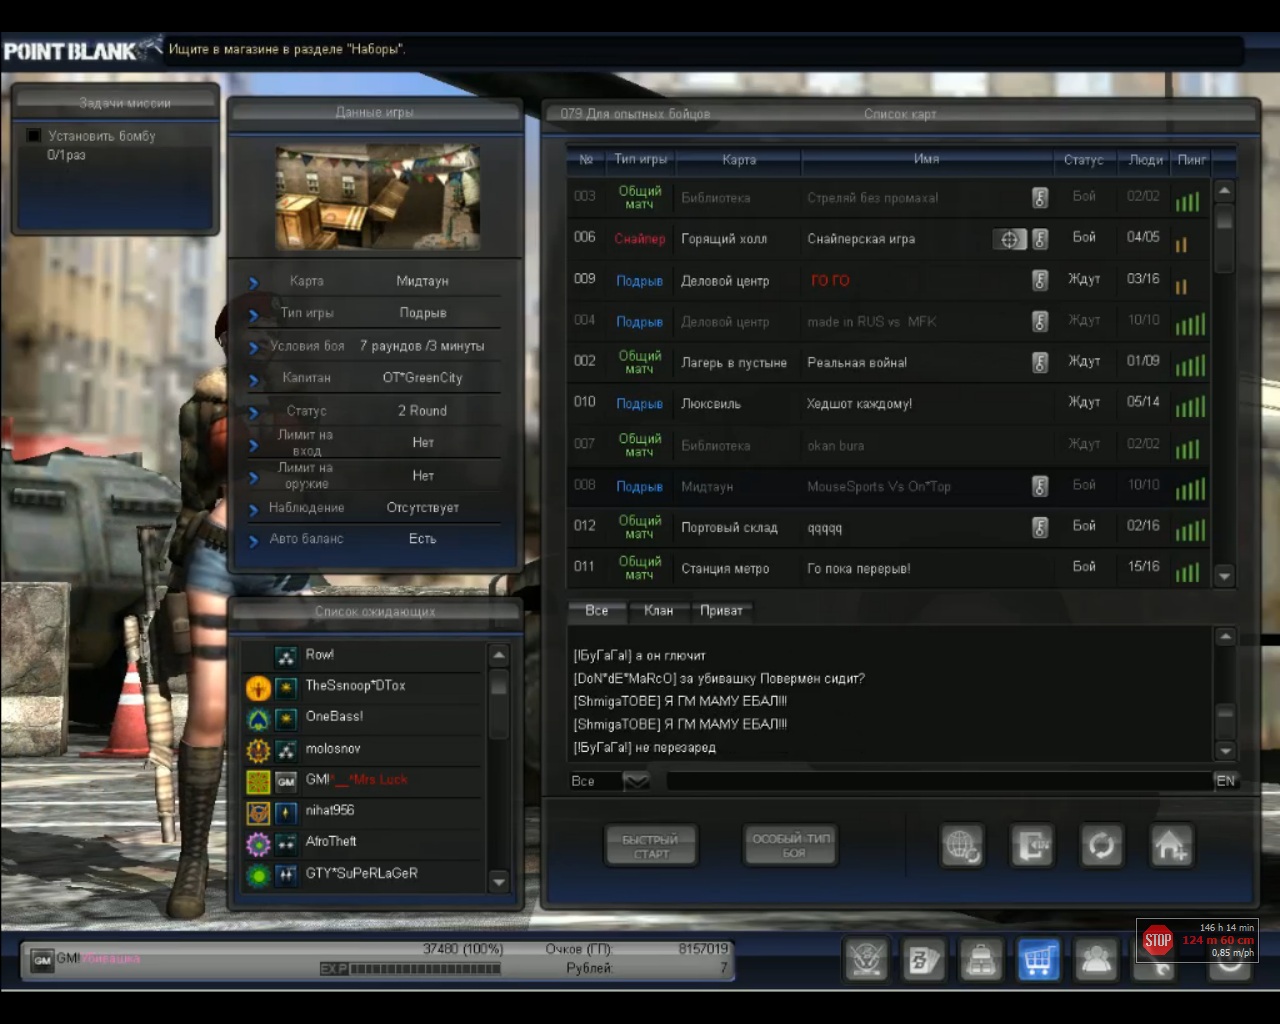Open the PB cards icon
Screen dimensions: 1280x1024
[923, 961]
